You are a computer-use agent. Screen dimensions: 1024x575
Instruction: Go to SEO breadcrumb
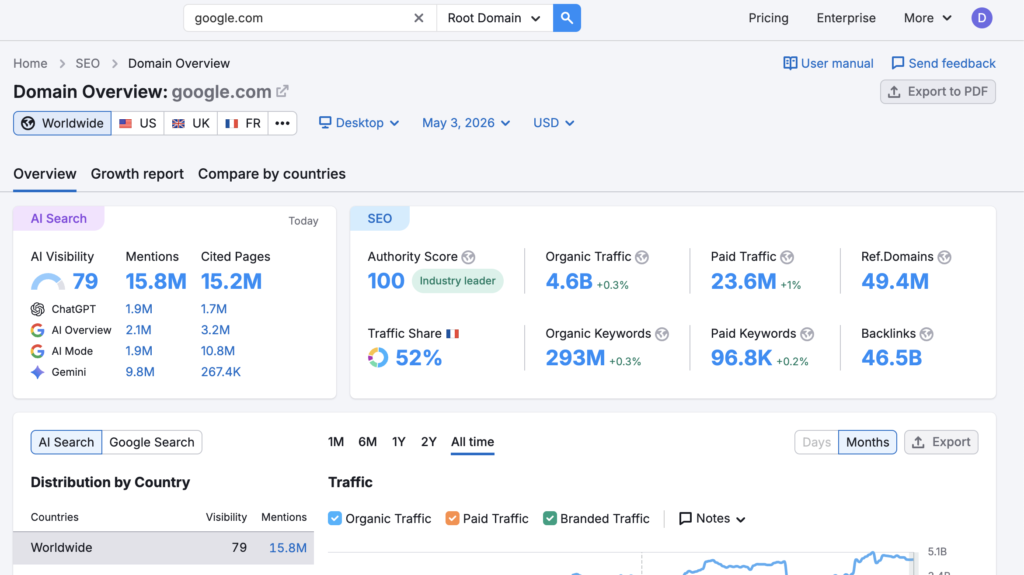tap(88, 63)
